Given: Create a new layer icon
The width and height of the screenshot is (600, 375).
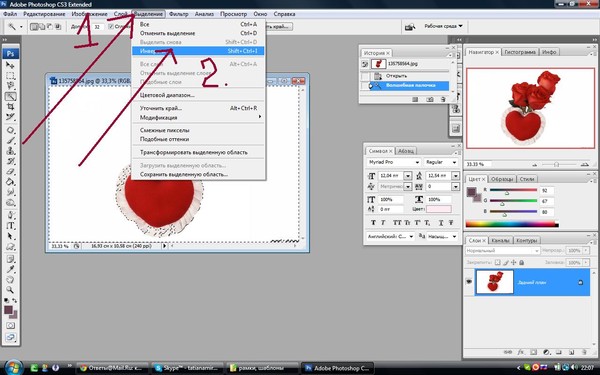Looking at the screenshot, I should click(571, 352).
